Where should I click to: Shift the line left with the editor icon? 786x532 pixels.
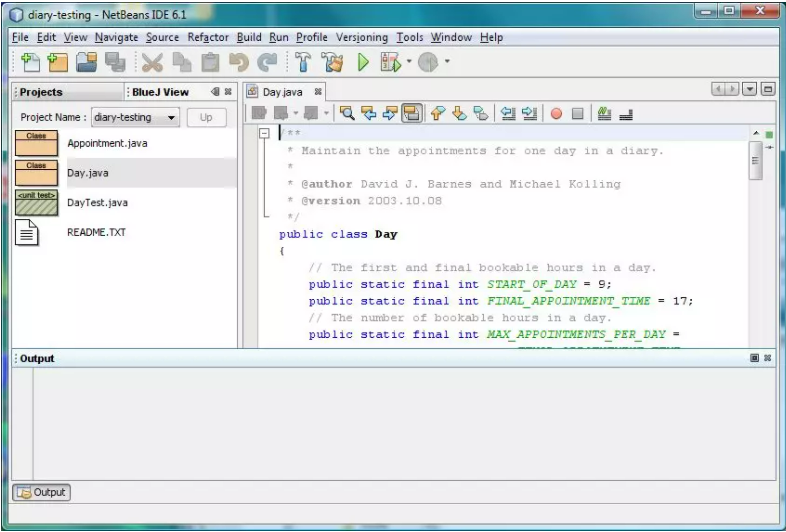tap(508, 113)
